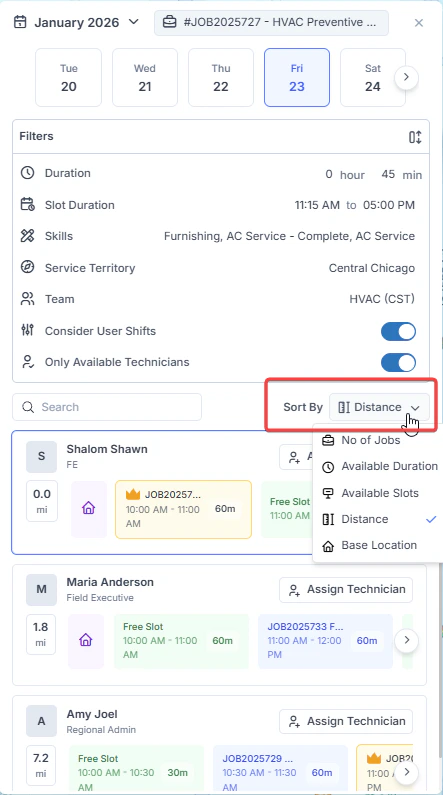443x795 pixels.
Task: Show next dates with the day carousel arrow
Action: (406, 78)
